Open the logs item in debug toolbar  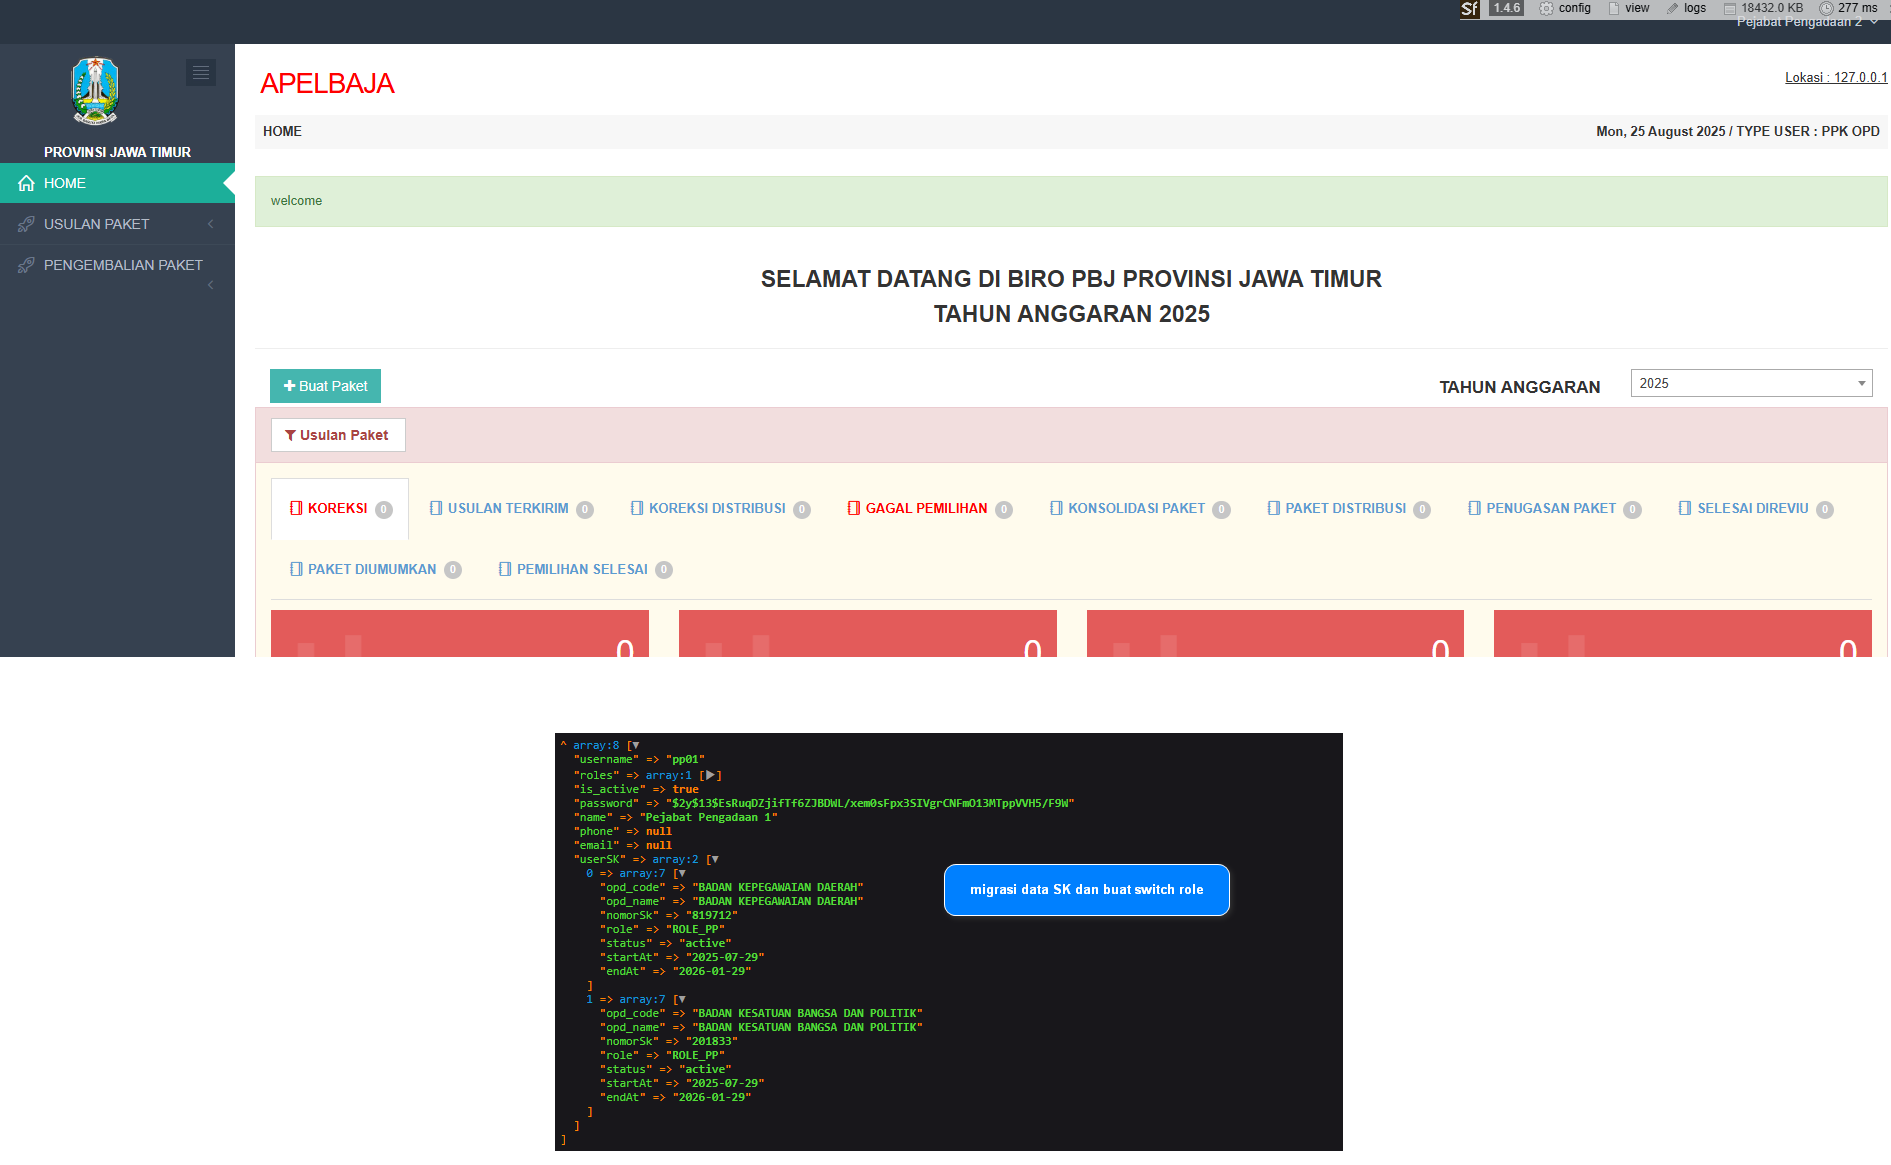(1686, 8)
